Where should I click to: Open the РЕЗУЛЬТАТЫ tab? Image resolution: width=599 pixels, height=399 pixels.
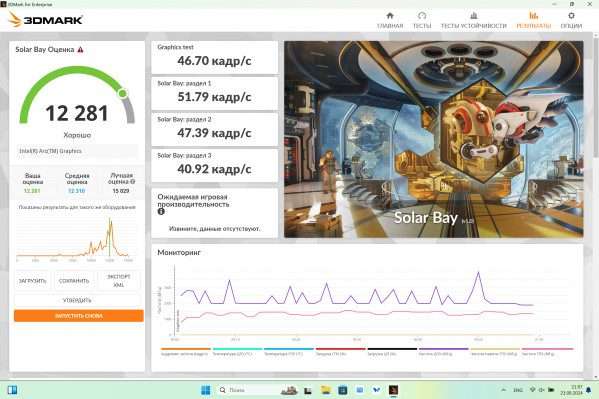tap(533, 20)
